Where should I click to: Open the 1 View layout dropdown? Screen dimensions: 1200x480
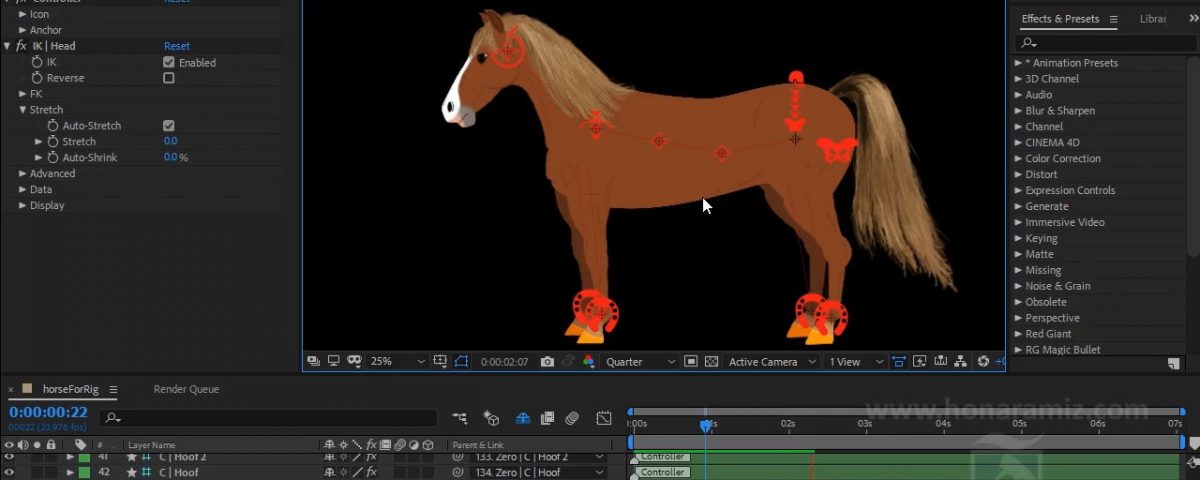click(x=856, y=362)
